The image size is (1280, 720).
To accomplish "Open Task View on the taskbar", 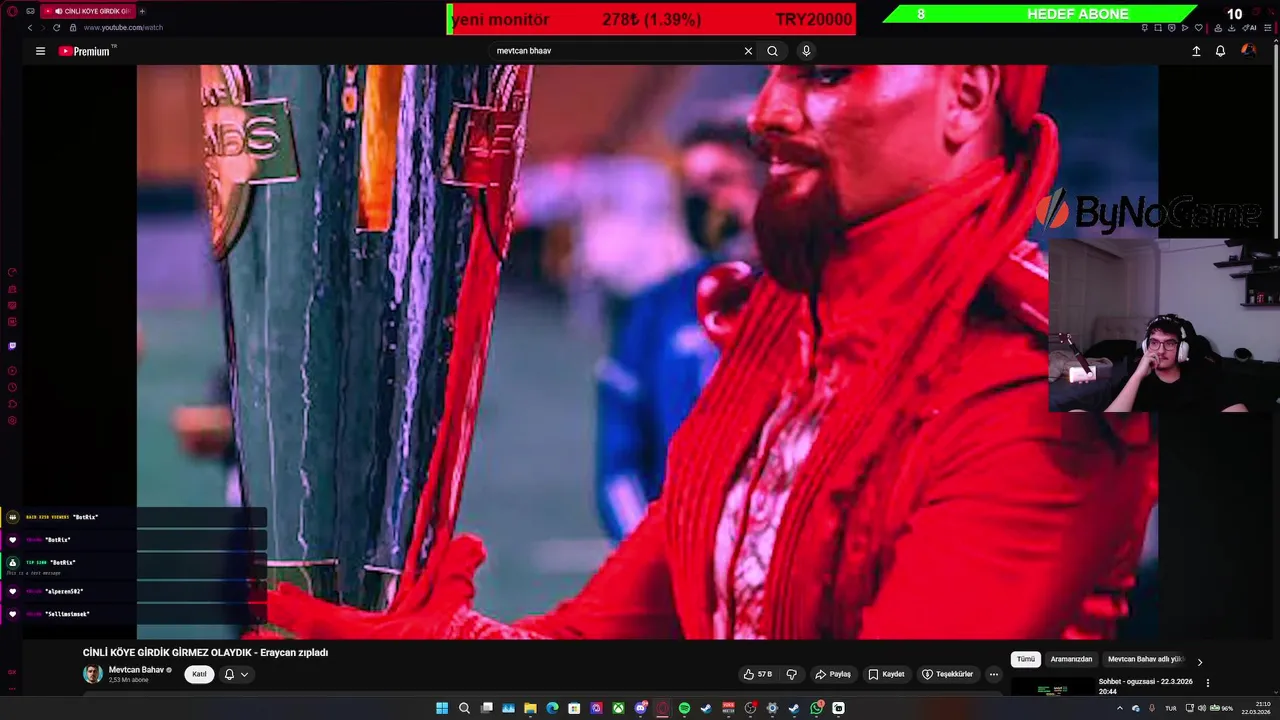I will 487,708.
